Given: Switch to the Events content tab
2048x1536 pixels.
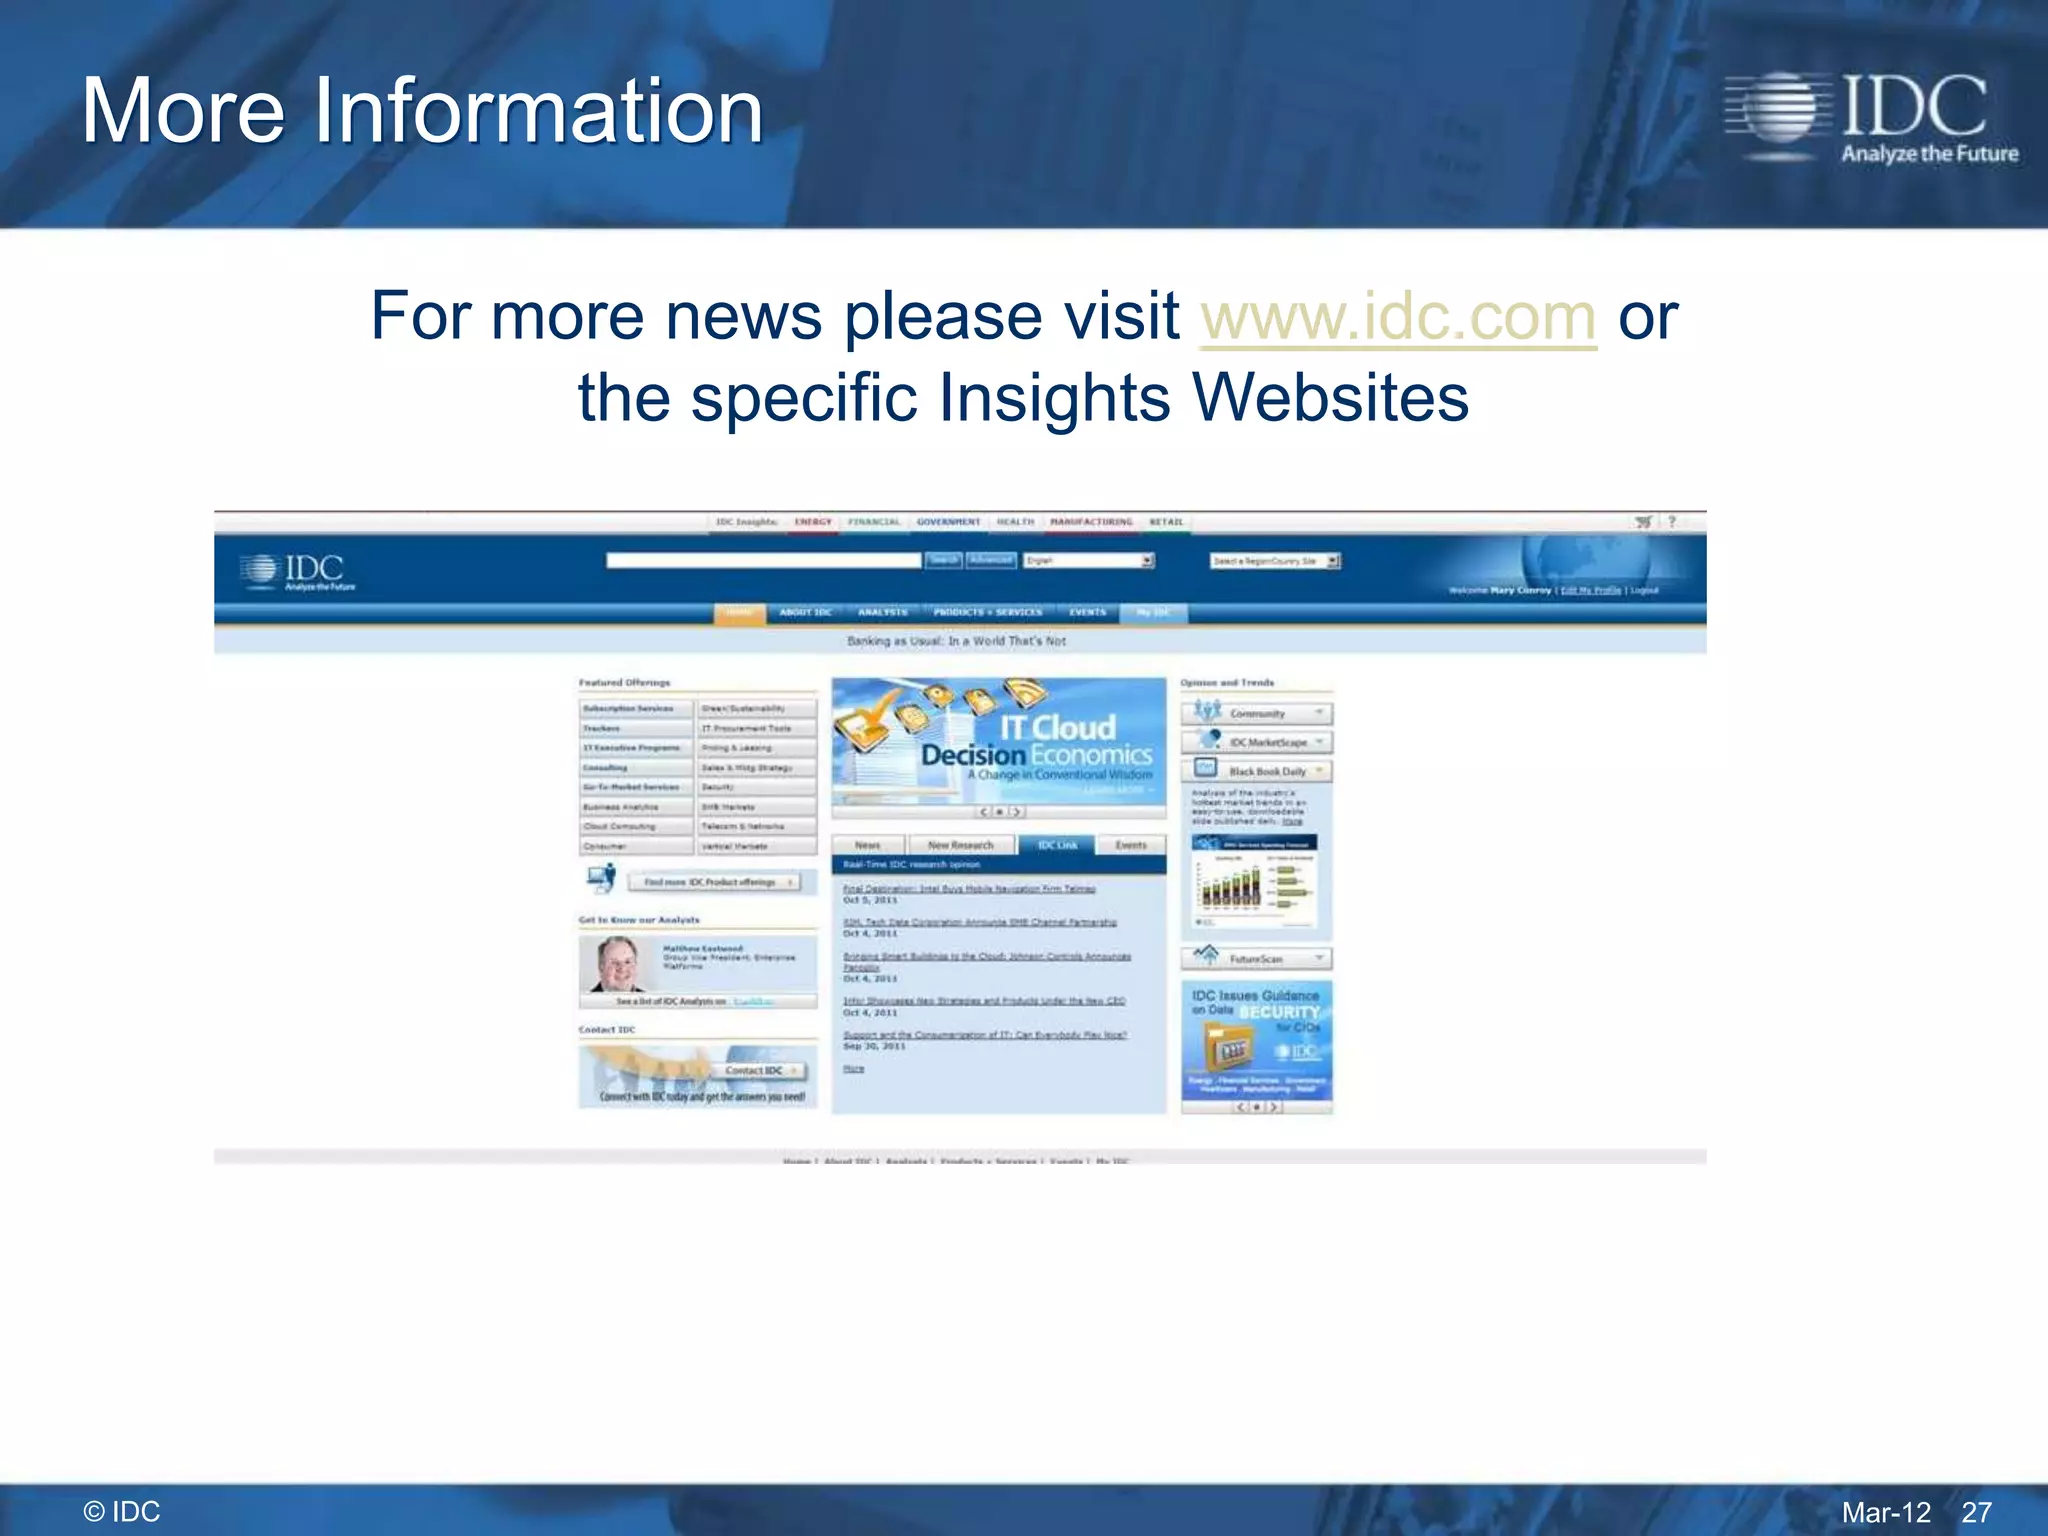Looking at the screenshot, I should (x=1131, y=845).
